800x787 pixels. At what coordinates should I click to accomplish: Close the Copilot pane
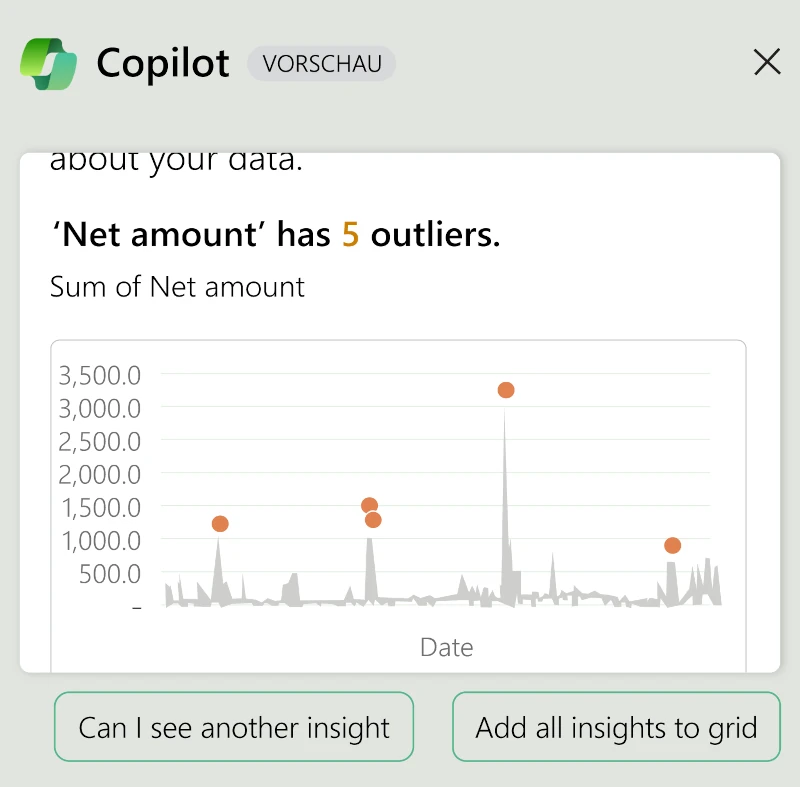coord(767,63)
